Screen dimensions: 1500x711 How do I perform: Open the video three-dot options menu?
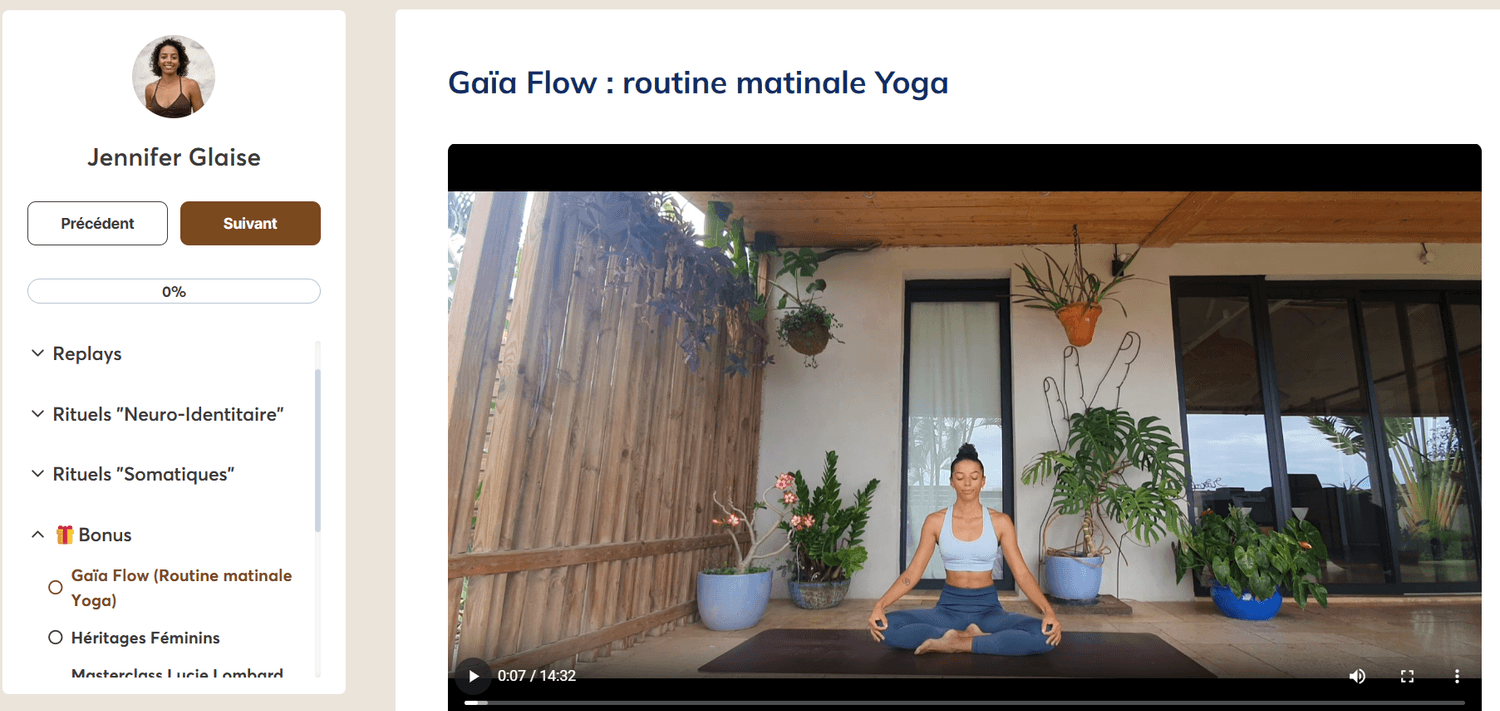point(1457,676)
